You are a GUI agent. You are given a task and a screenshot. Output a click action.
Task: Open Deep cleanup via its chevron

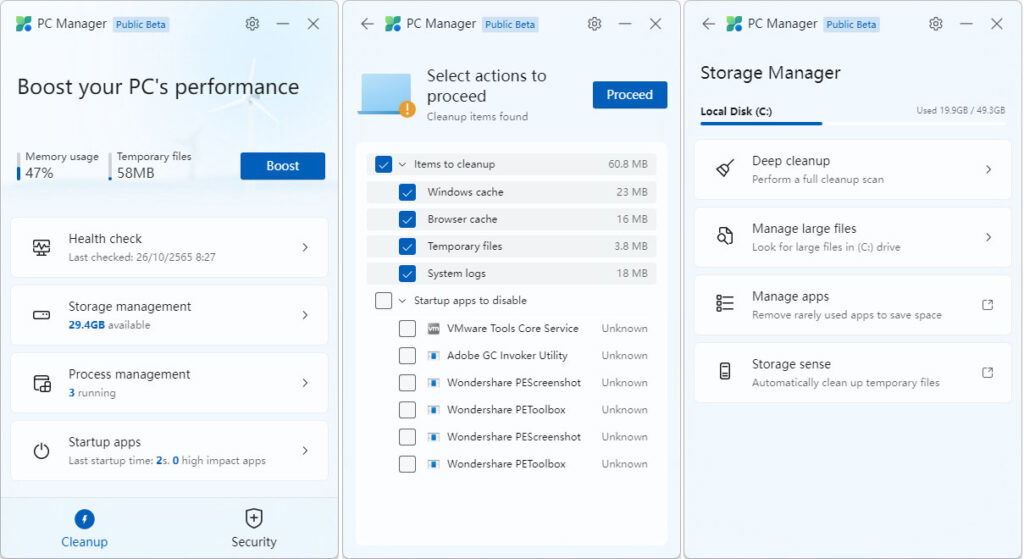988,170
